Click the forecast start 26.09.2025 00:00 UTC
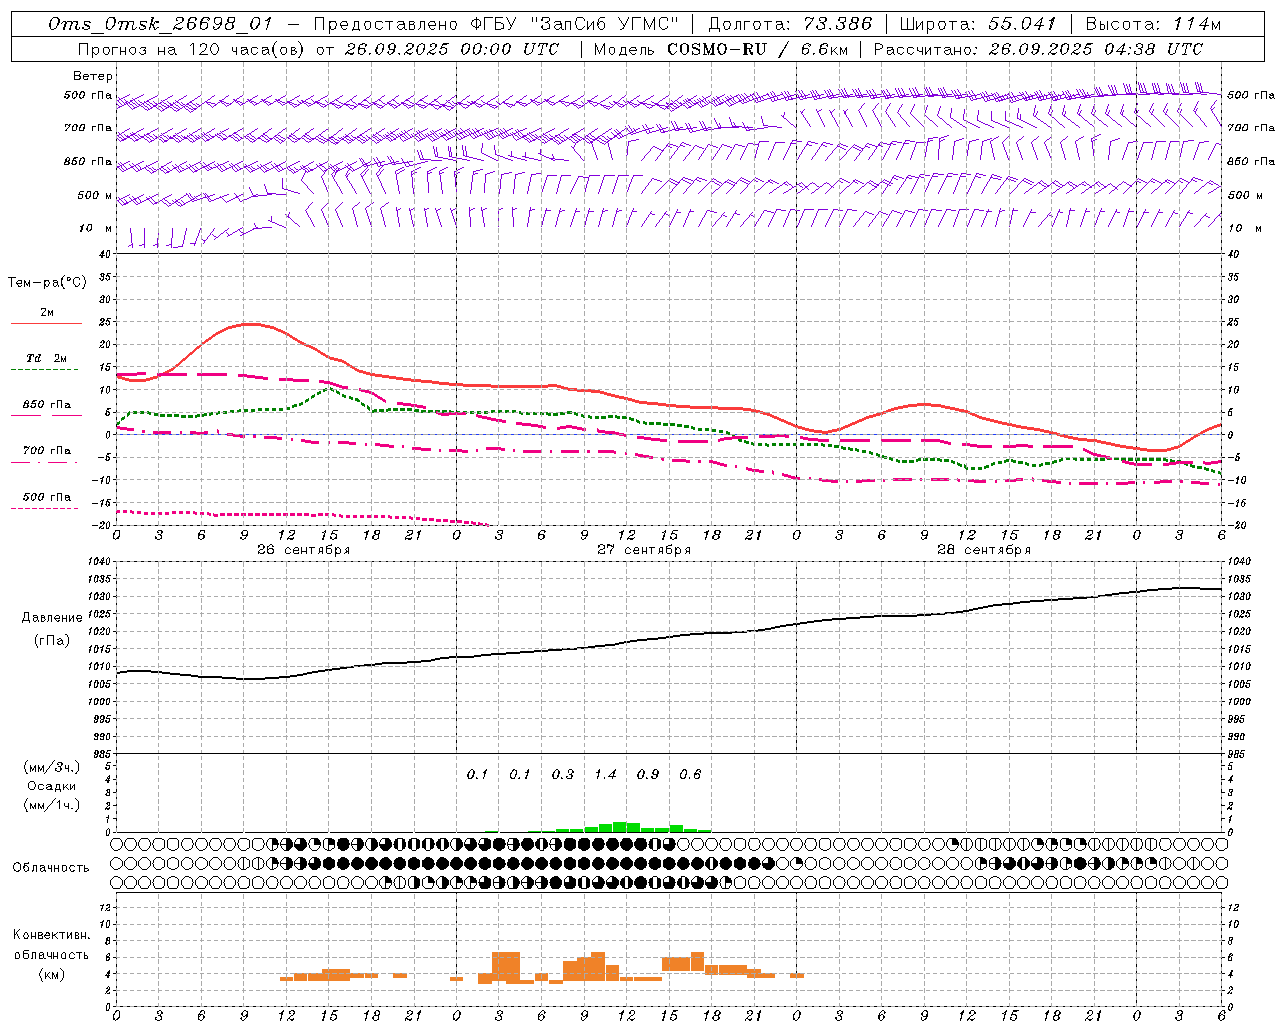1280x1024 pixels. pyautogui.click(x=452, y=49)
